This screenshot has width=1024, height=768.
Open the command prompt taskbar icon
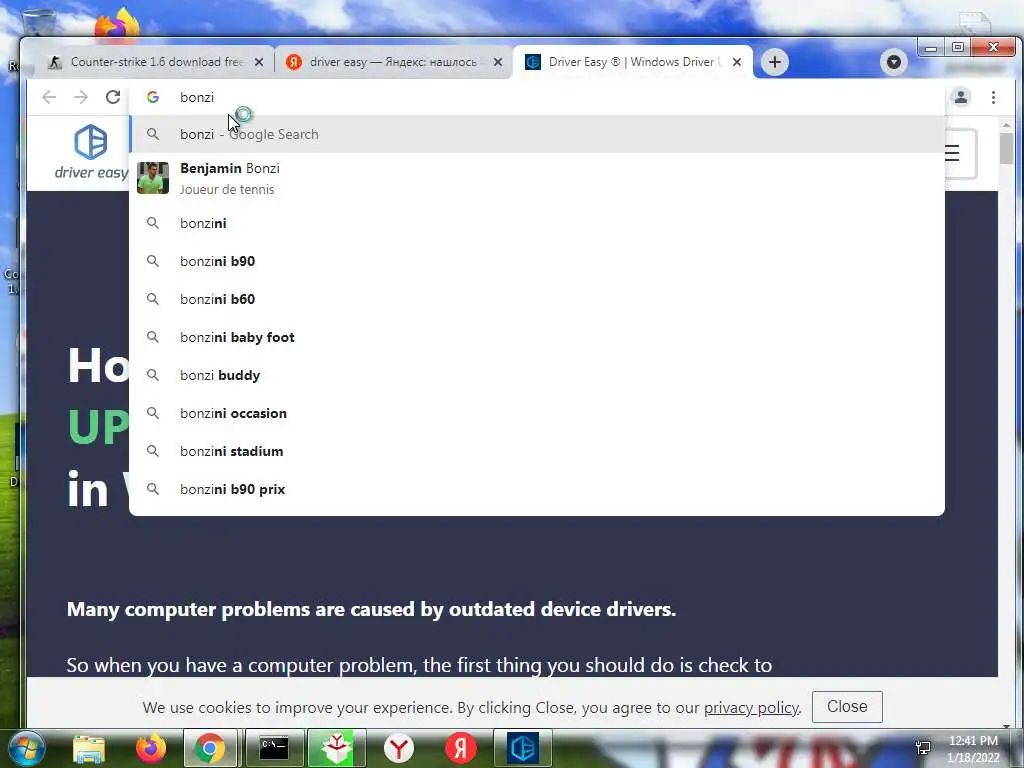pos(274,748)
